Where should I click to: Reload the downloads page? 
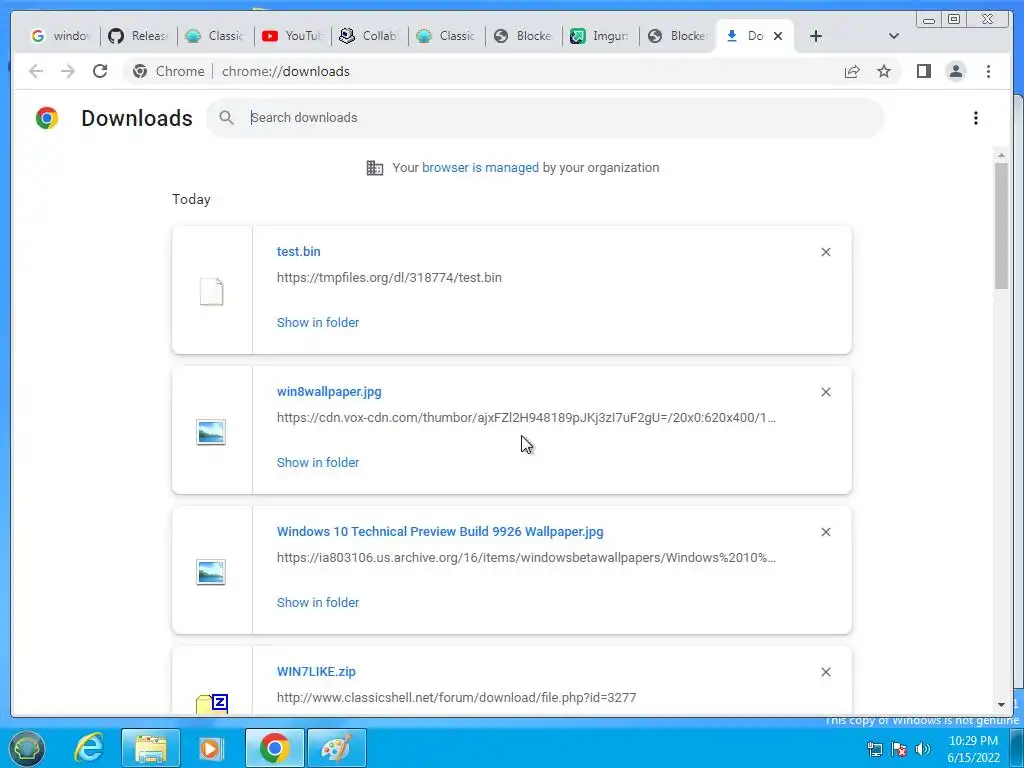pos(100,71)
